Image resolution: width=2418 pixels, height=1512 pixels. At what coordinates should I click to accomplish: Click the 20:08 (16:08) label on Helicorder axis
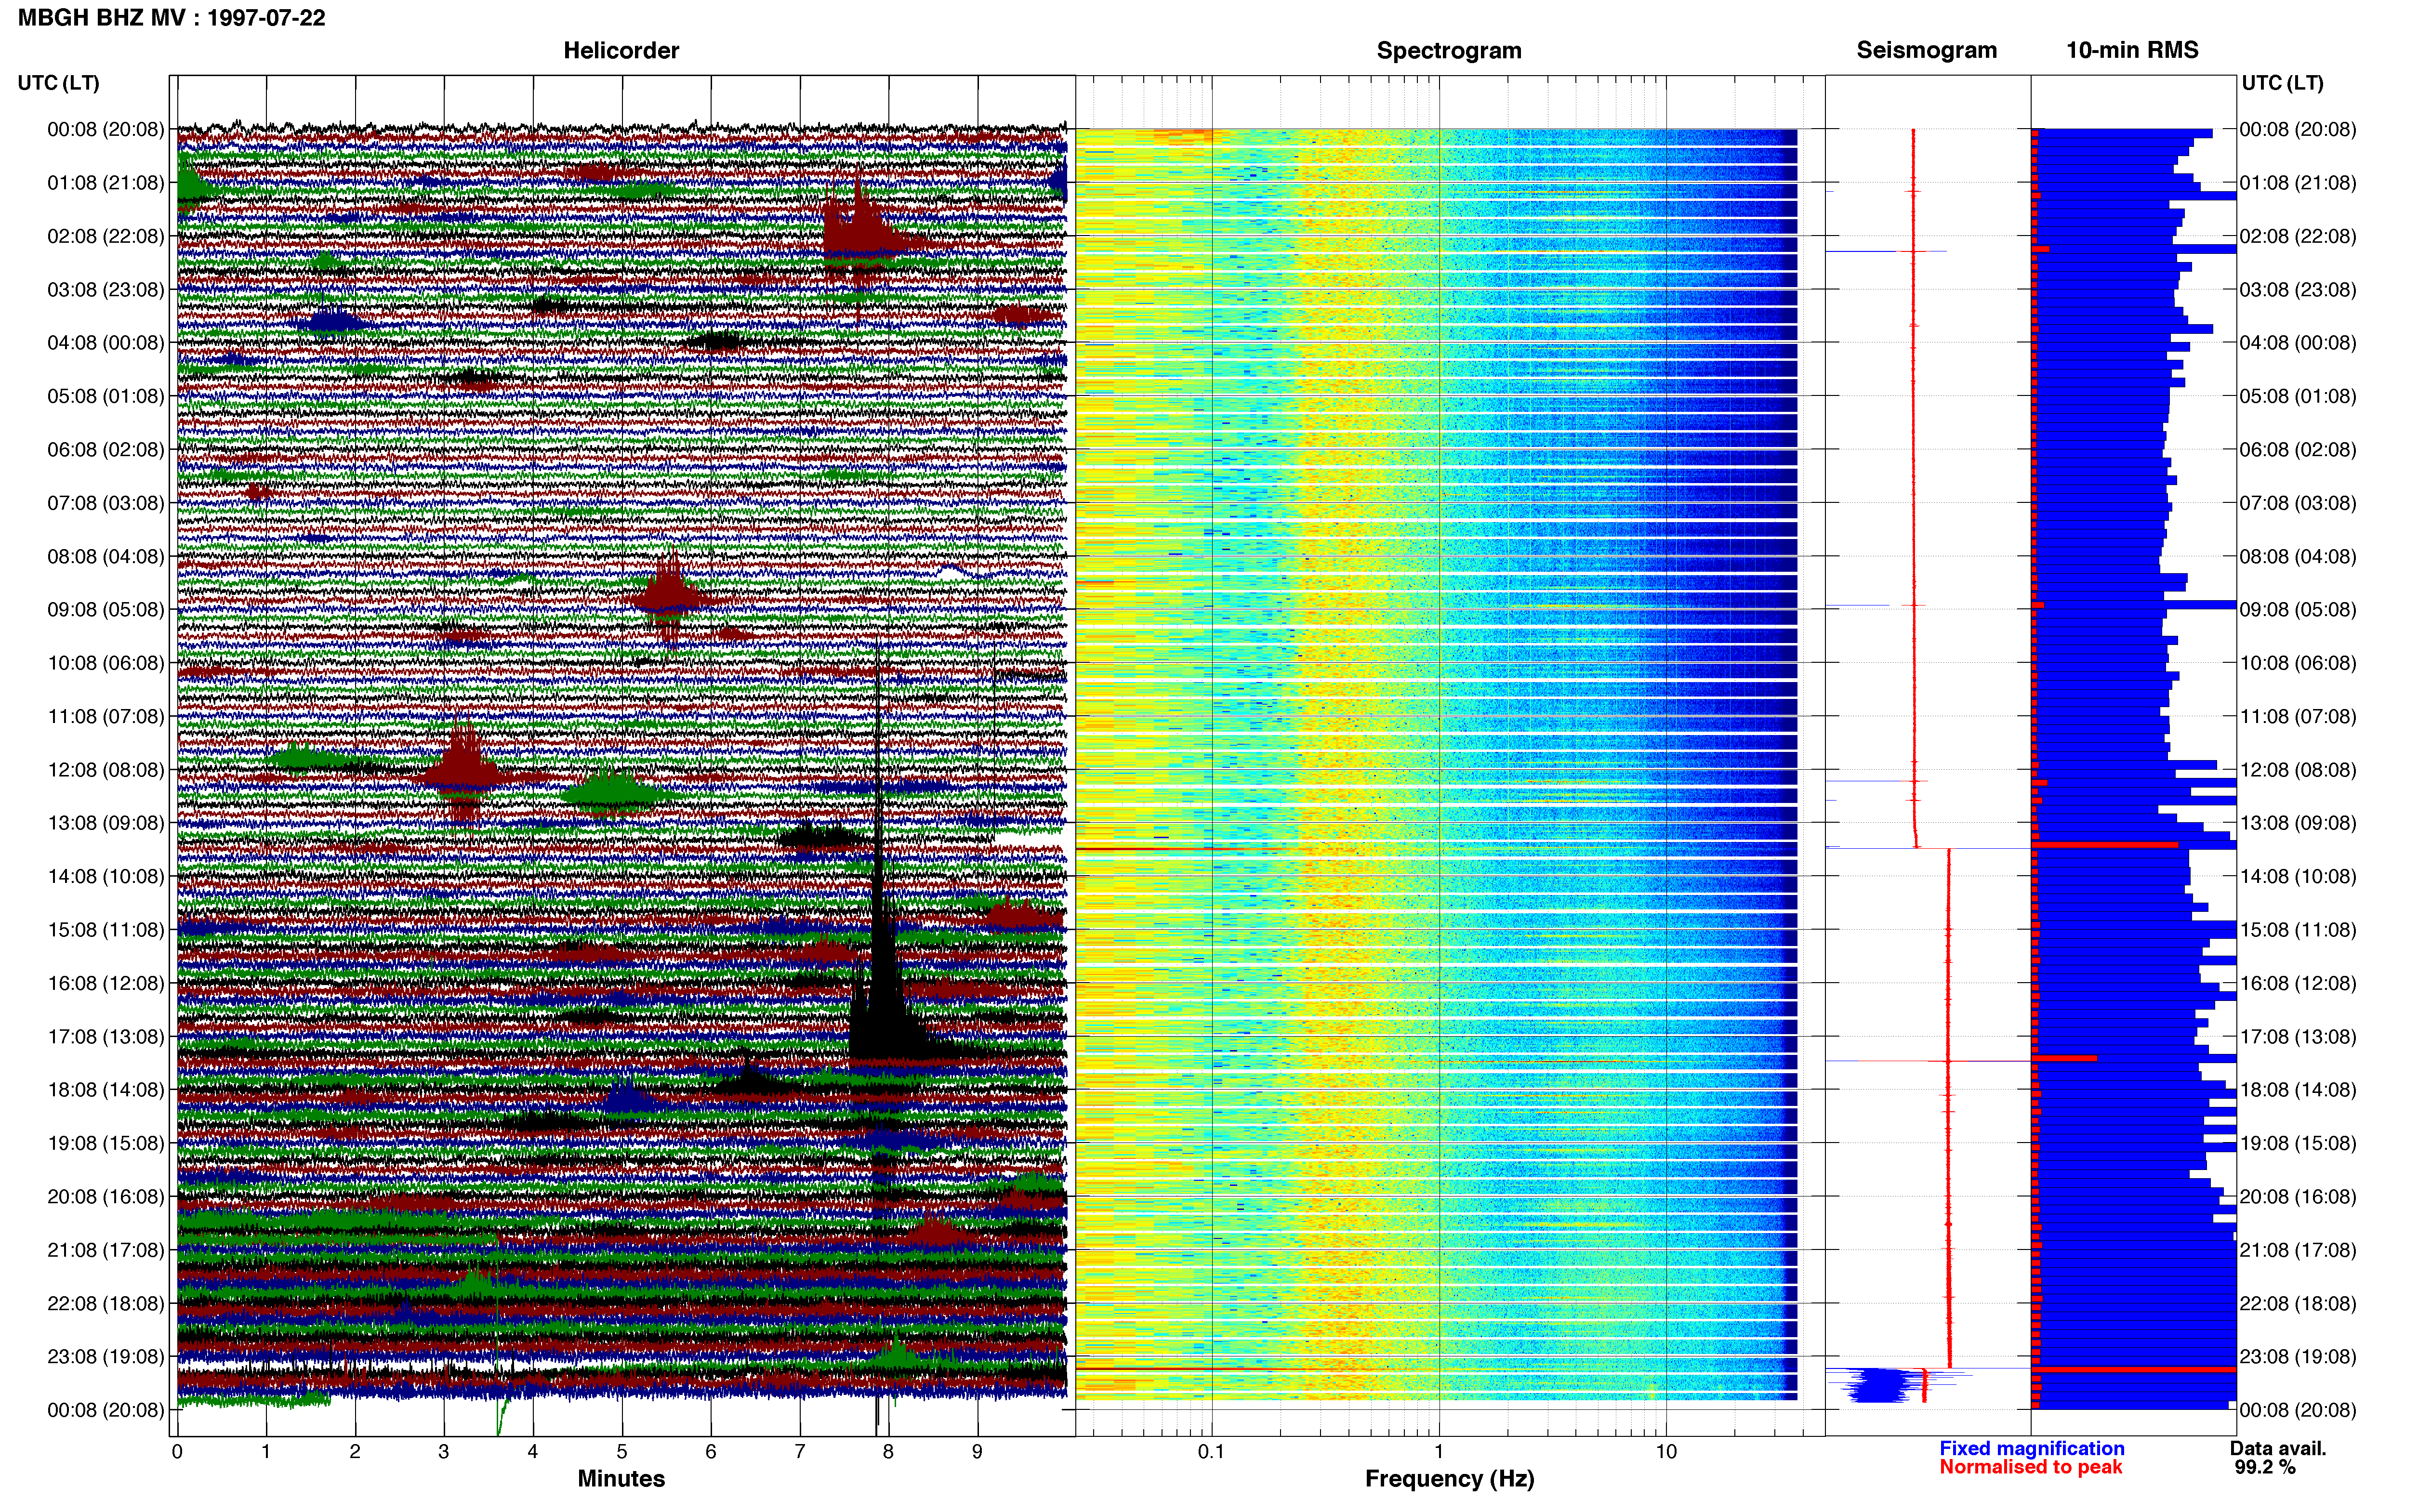pyautogui.click(x=105, y=1197)
